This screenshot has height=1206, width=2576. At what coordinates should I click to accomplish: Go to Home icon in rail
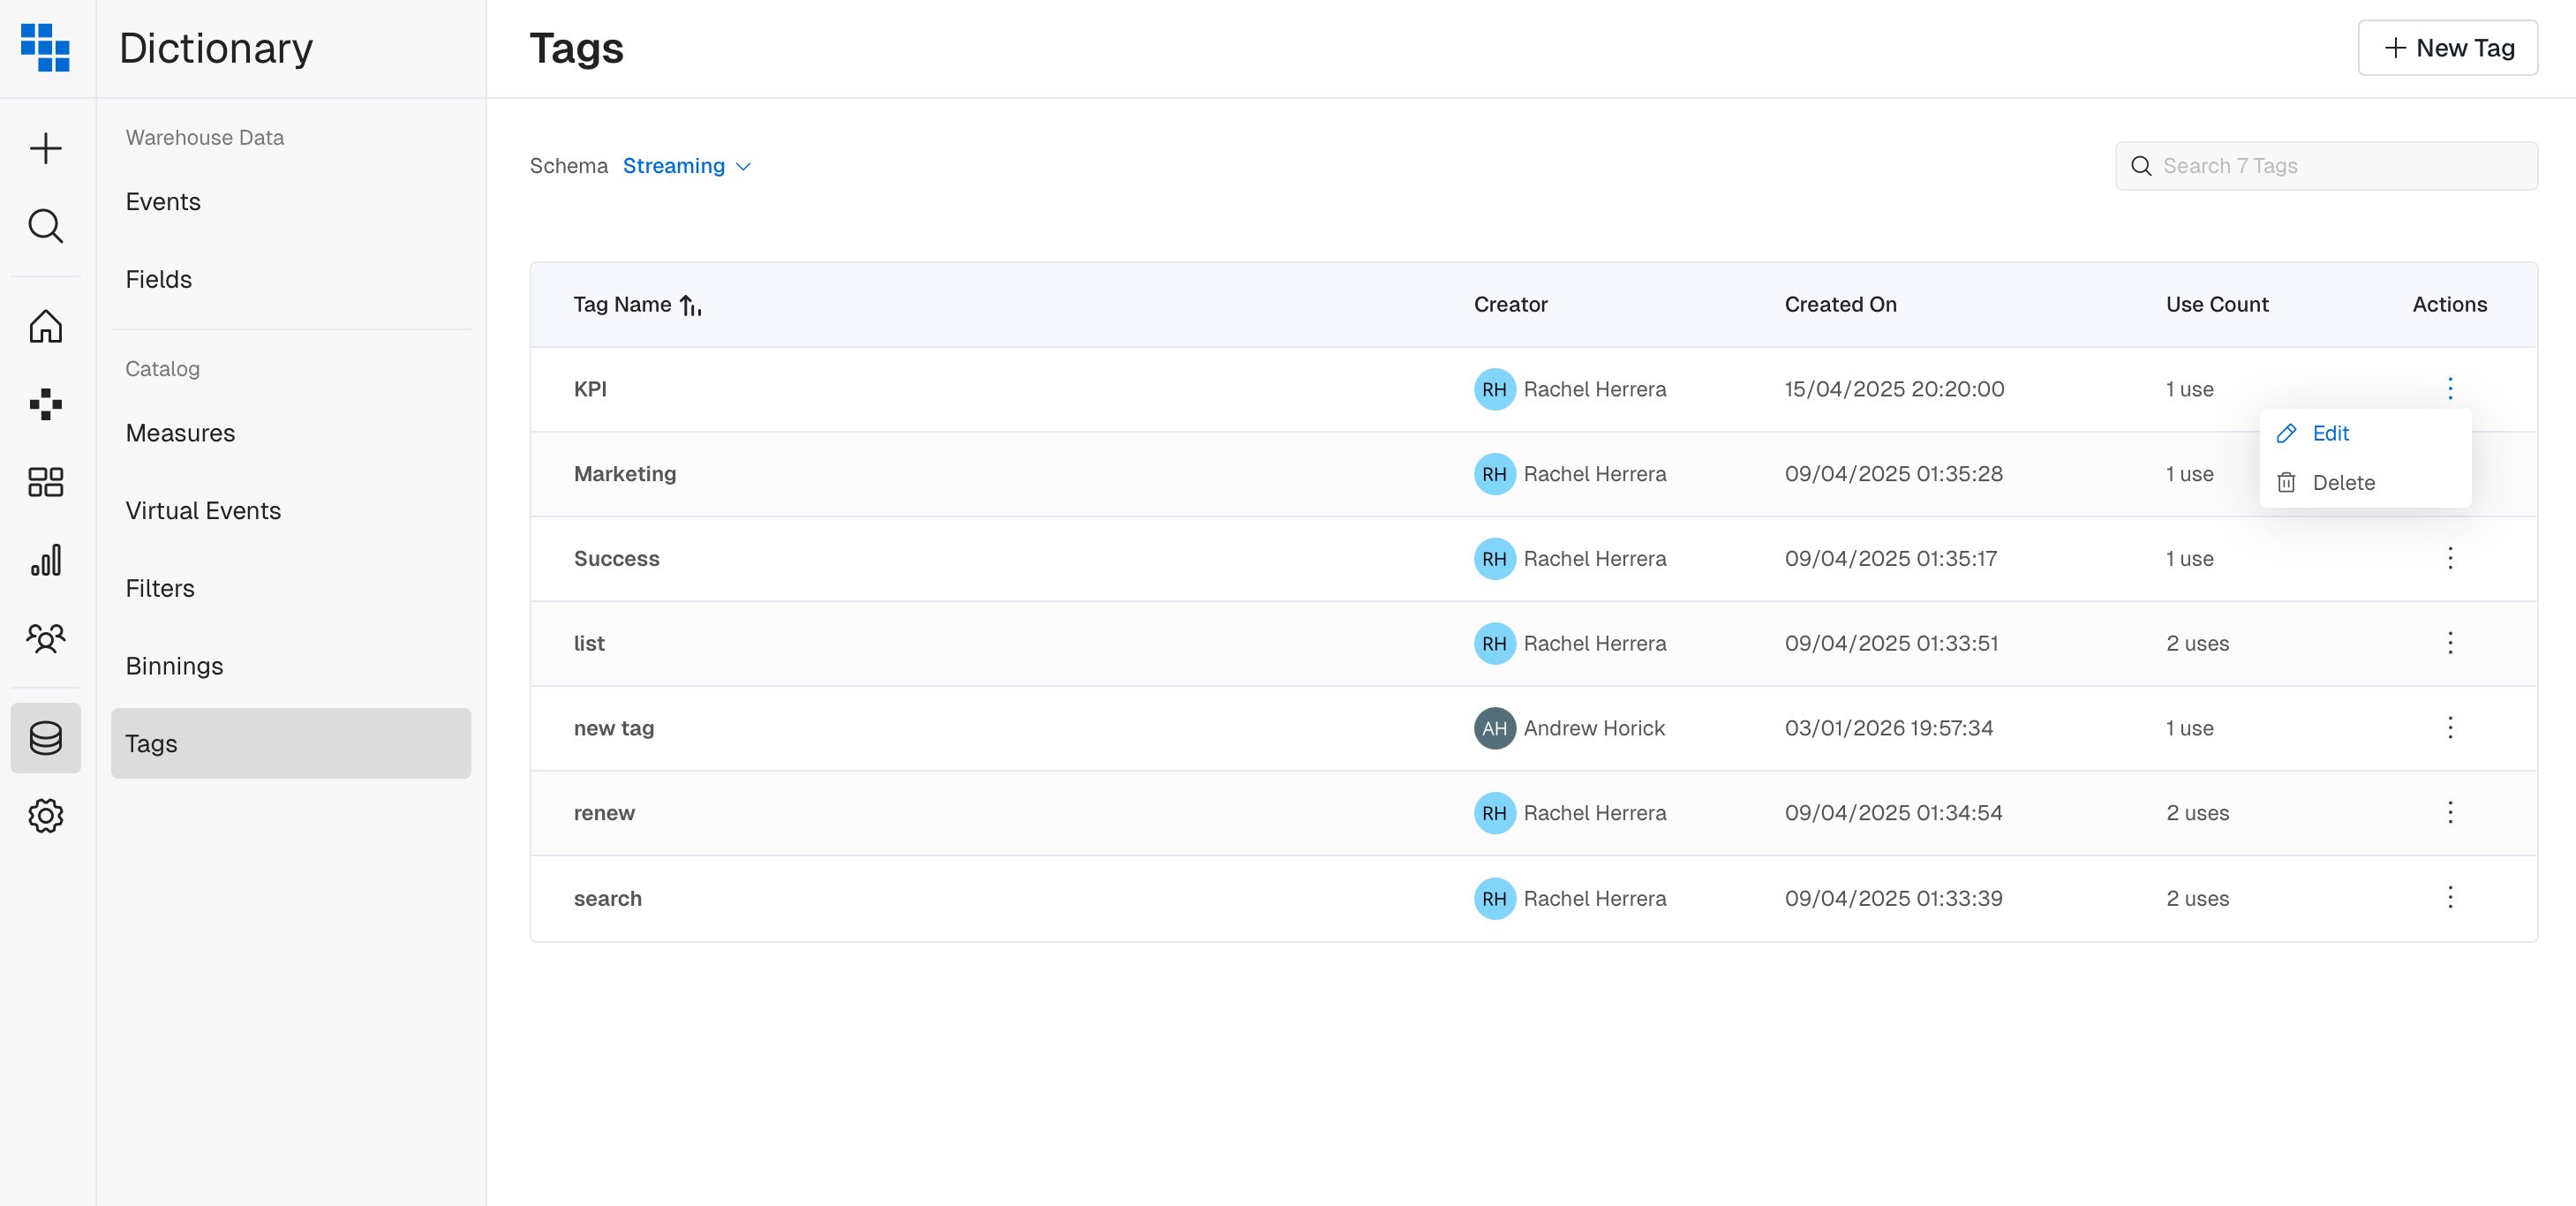[x=45, y=327]
